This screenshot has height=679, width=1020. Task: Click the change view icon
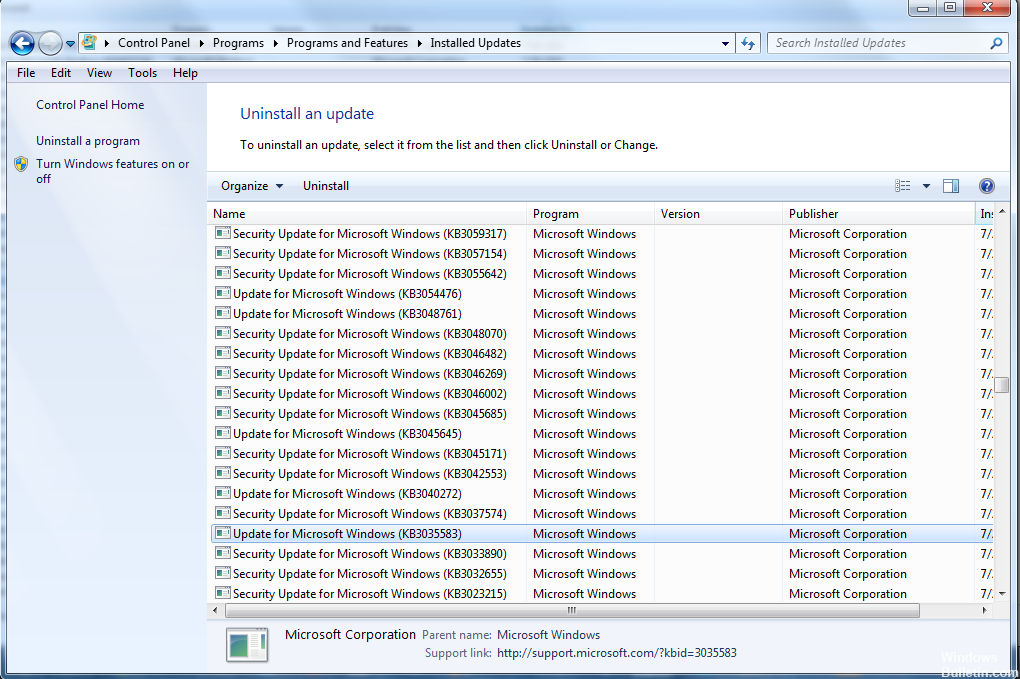[x=902, y=186]
